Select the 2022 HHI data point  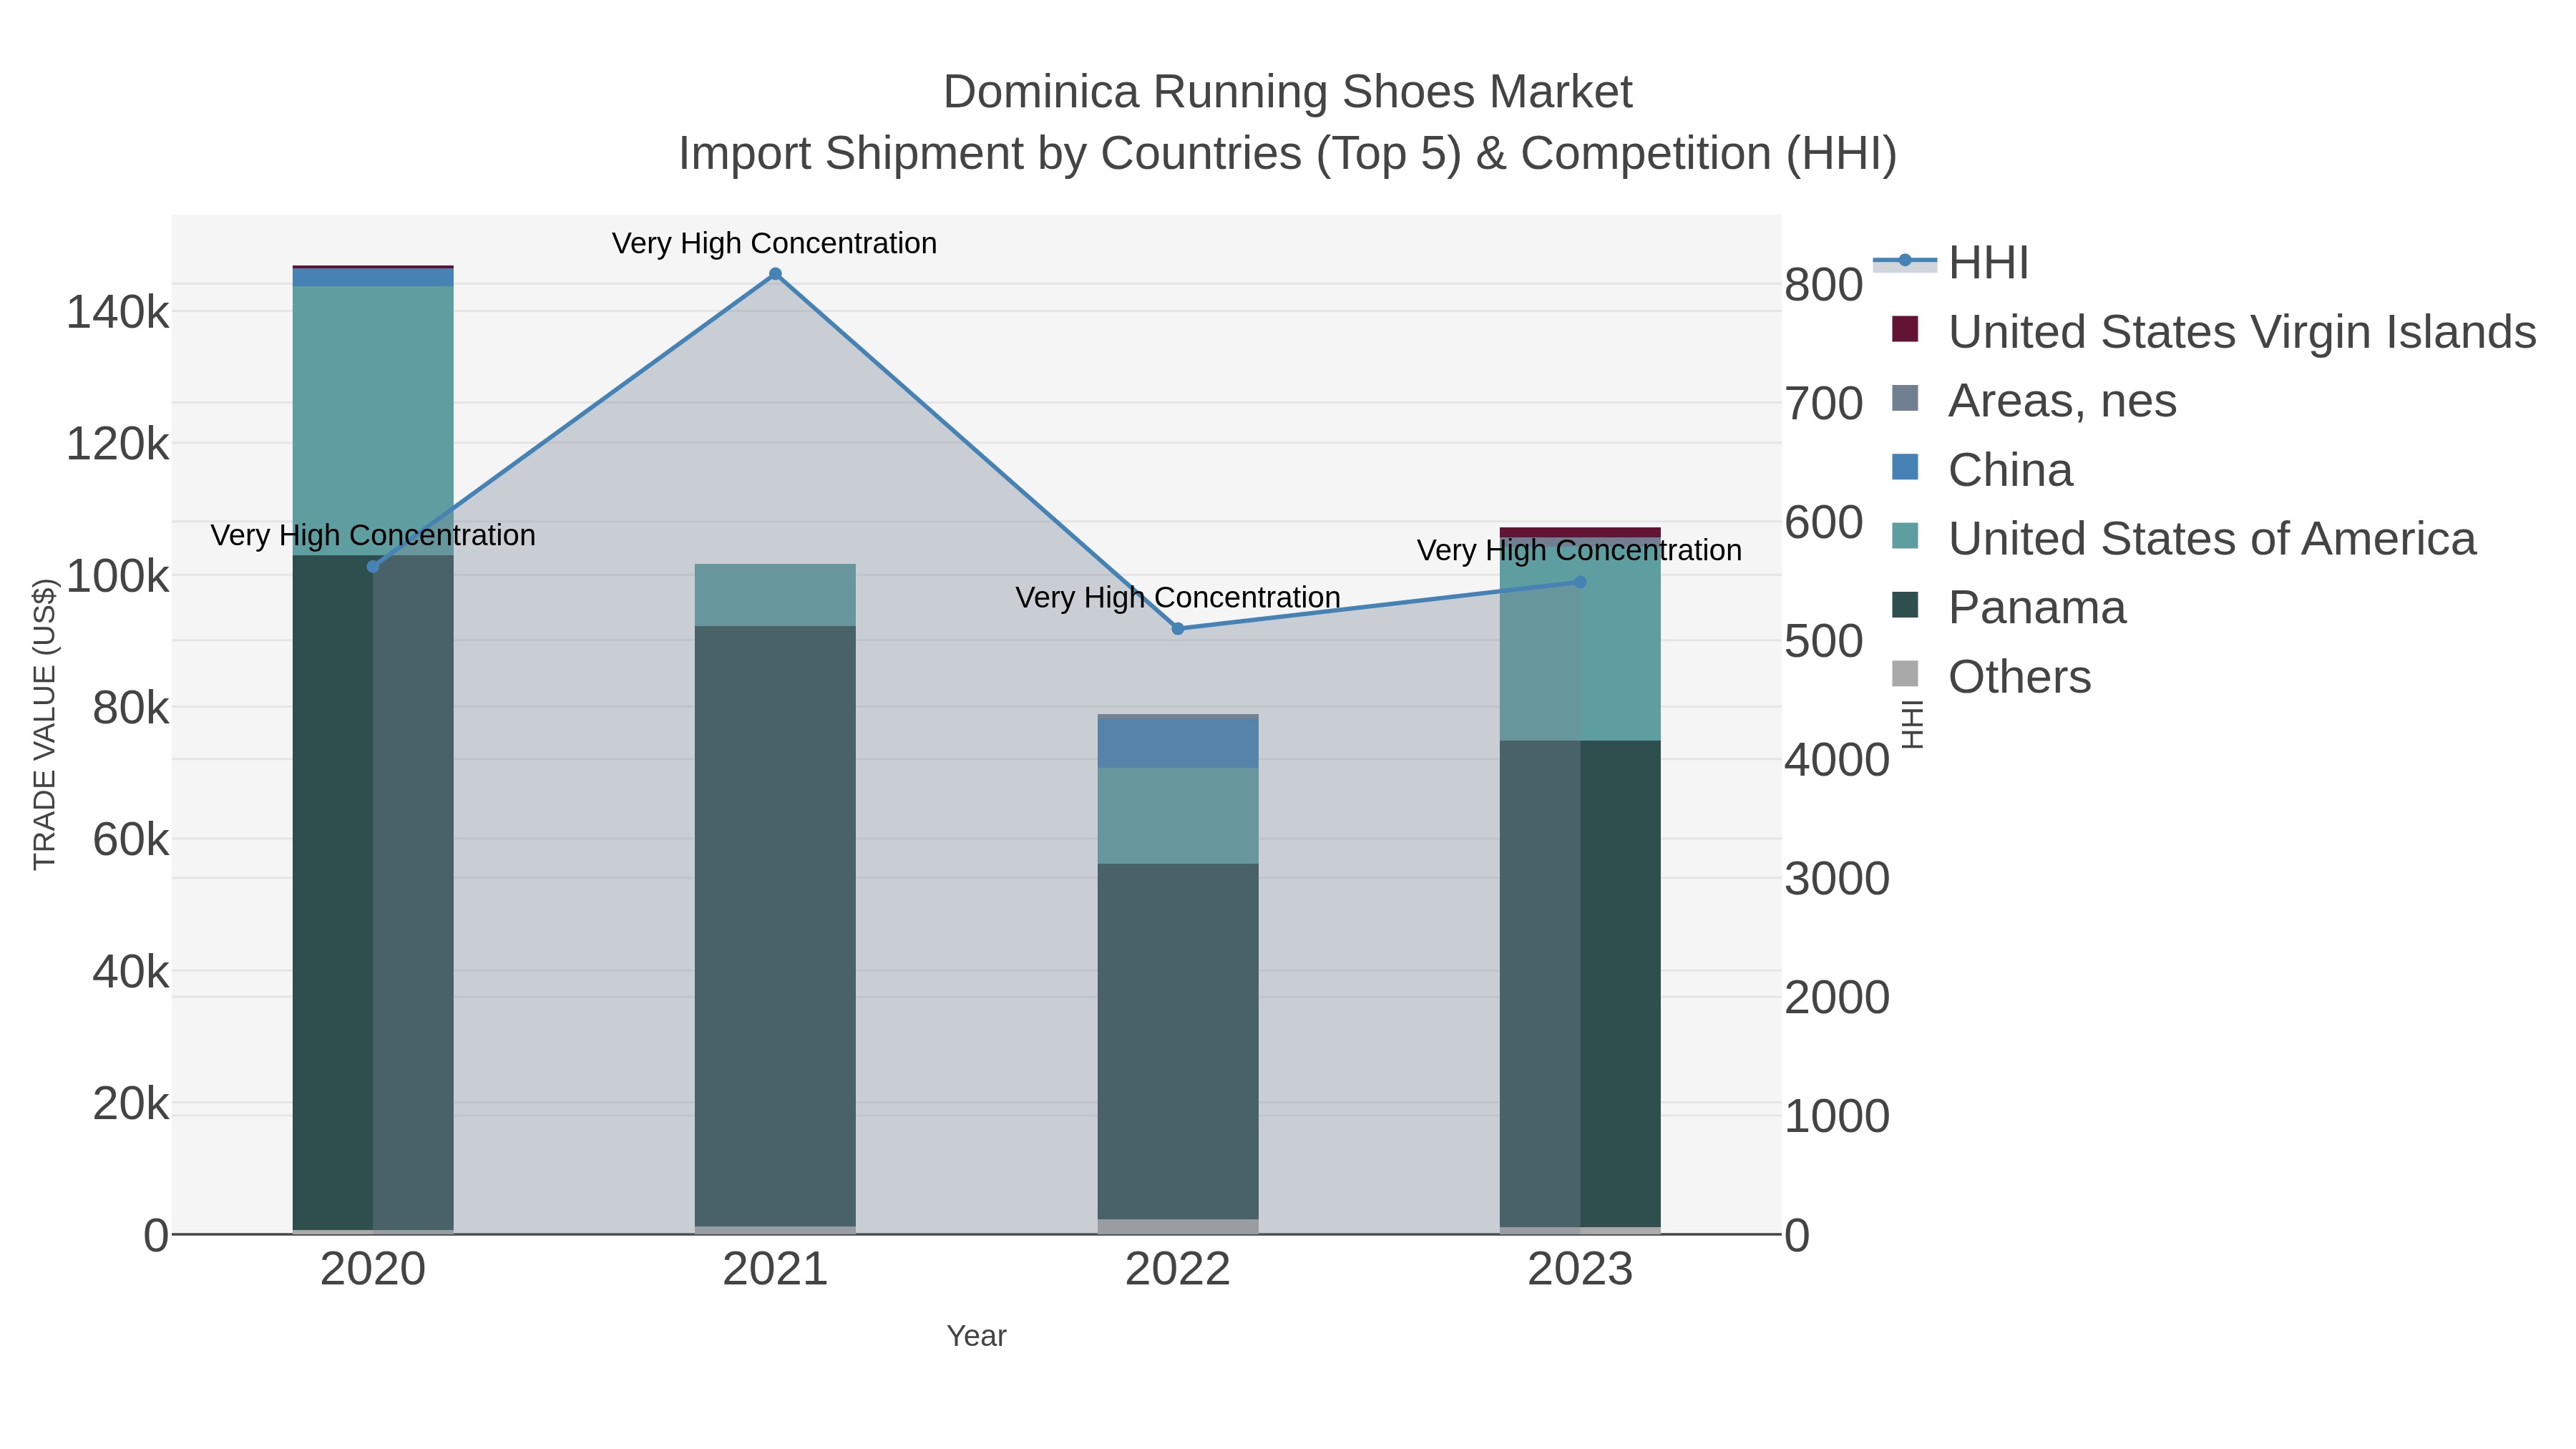1178,629
